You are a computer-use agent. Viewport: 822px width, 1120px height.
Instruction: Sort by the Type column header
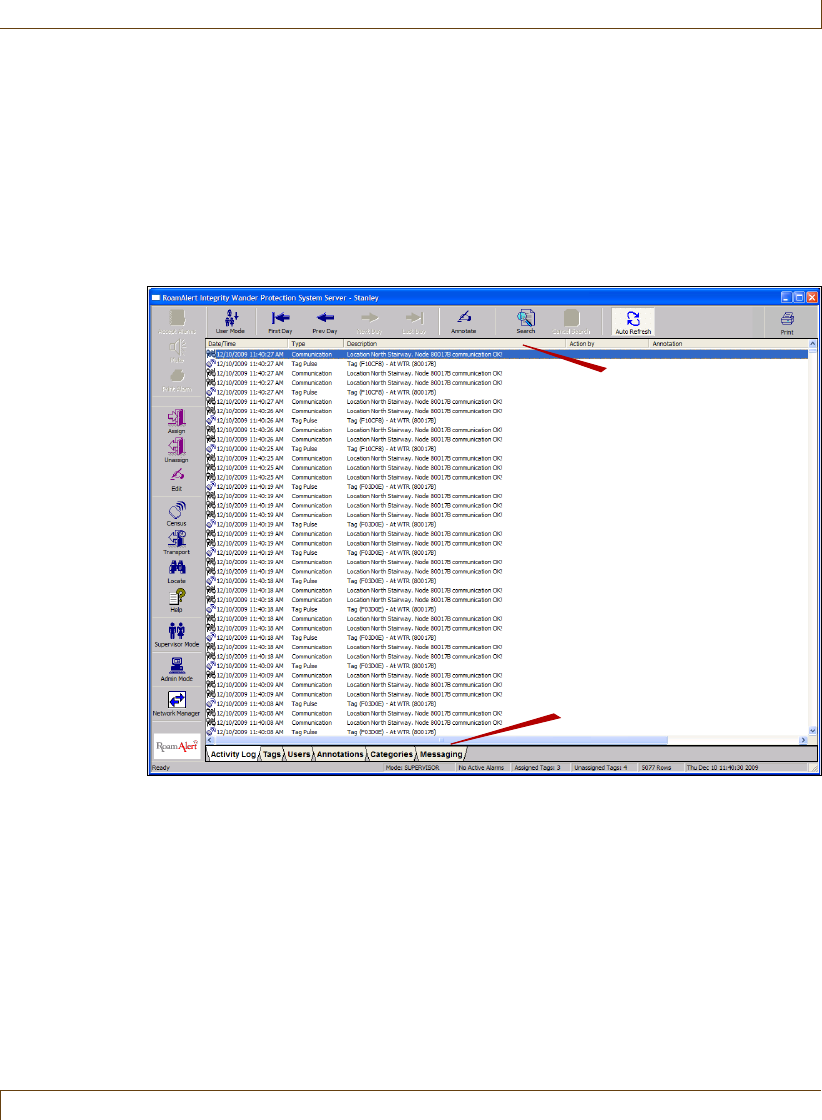click(316, 344)
